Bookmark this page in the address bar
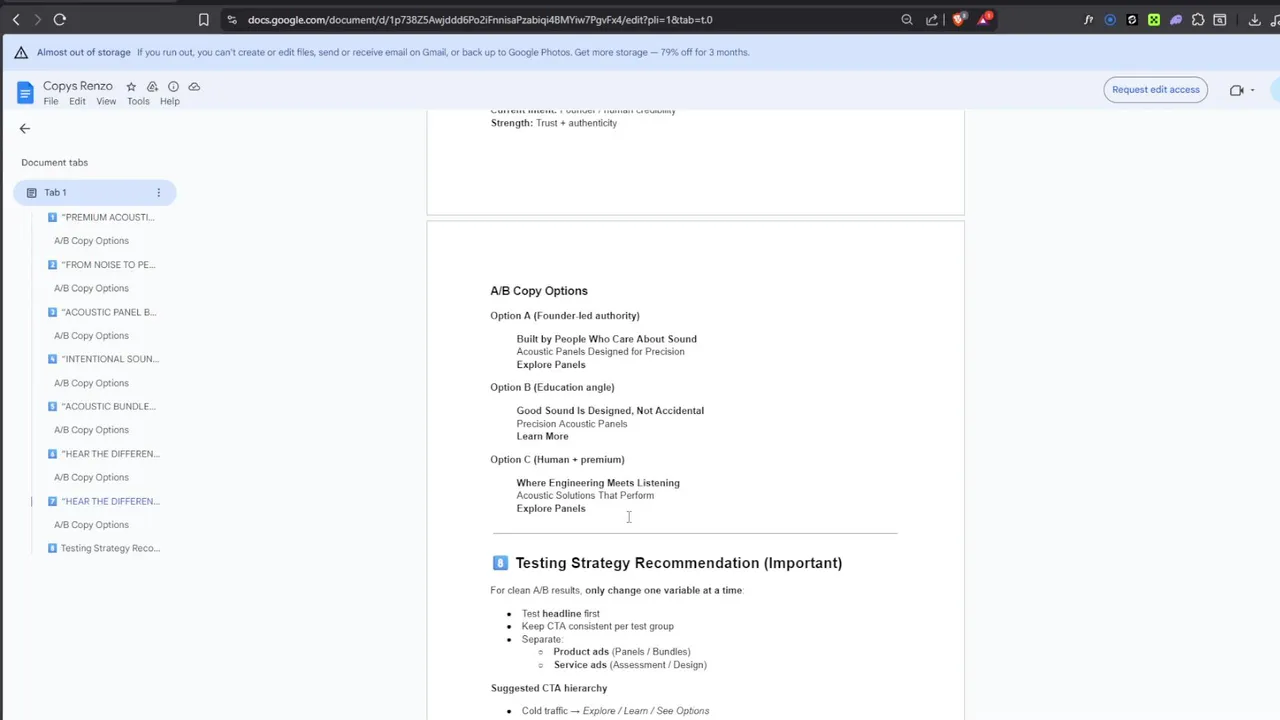This screenshot has width=1280, height=720. click(204, 19)
